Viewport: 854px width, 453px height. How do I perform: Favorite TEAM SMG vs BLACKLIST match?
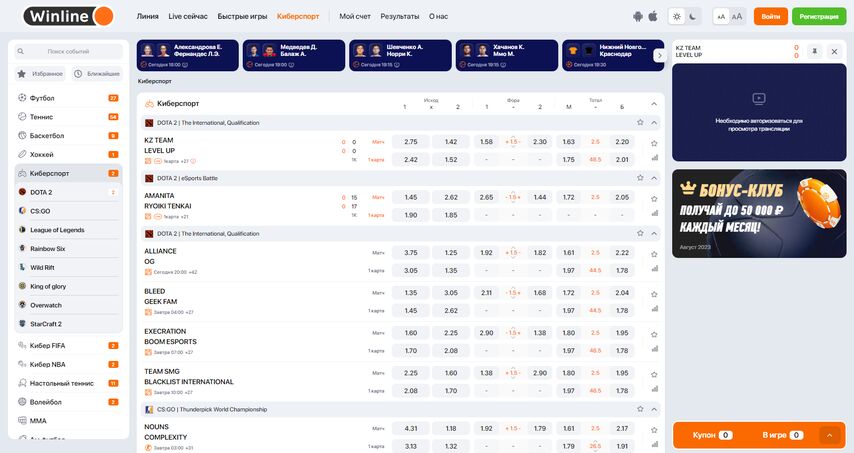click(654, 375)
